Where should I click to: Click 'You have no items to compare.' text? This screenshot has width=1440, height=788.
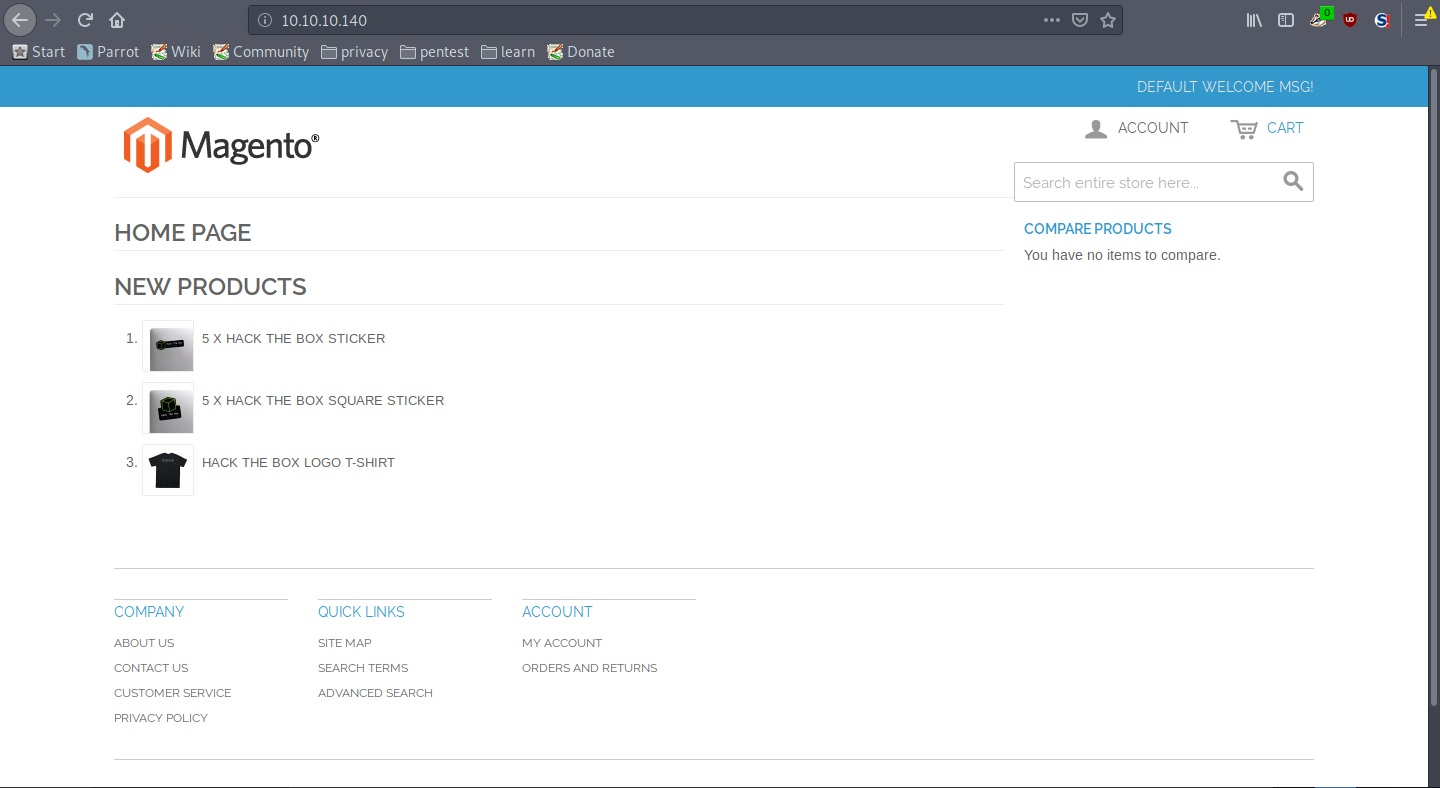click(x=1122, y=255)
